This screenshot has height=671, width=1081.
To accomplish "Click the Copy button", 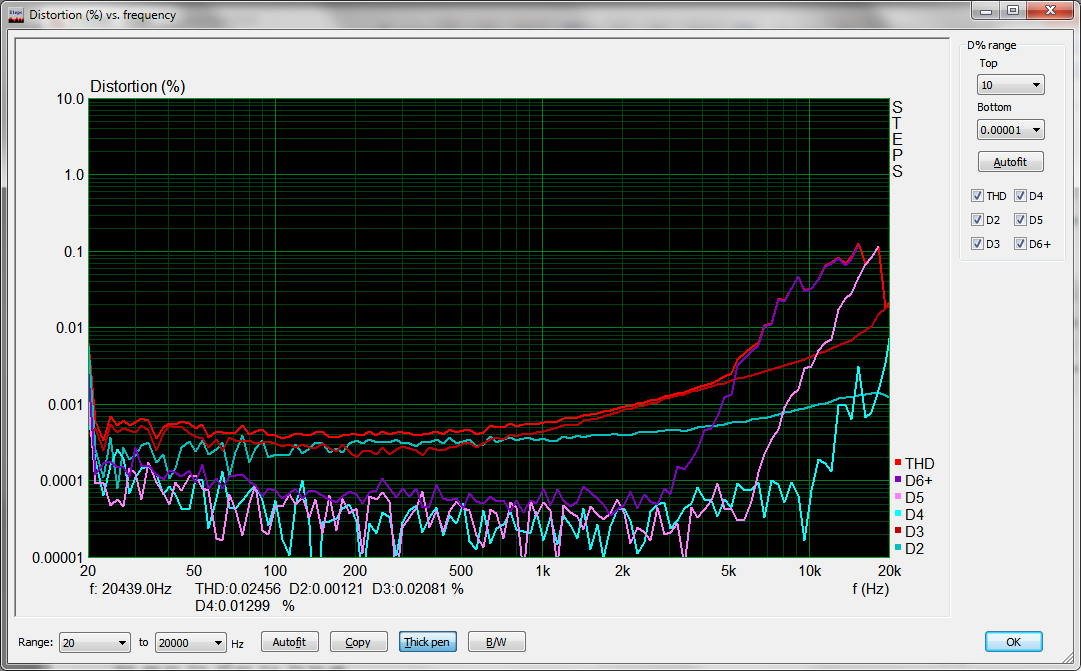I will 357,642.
